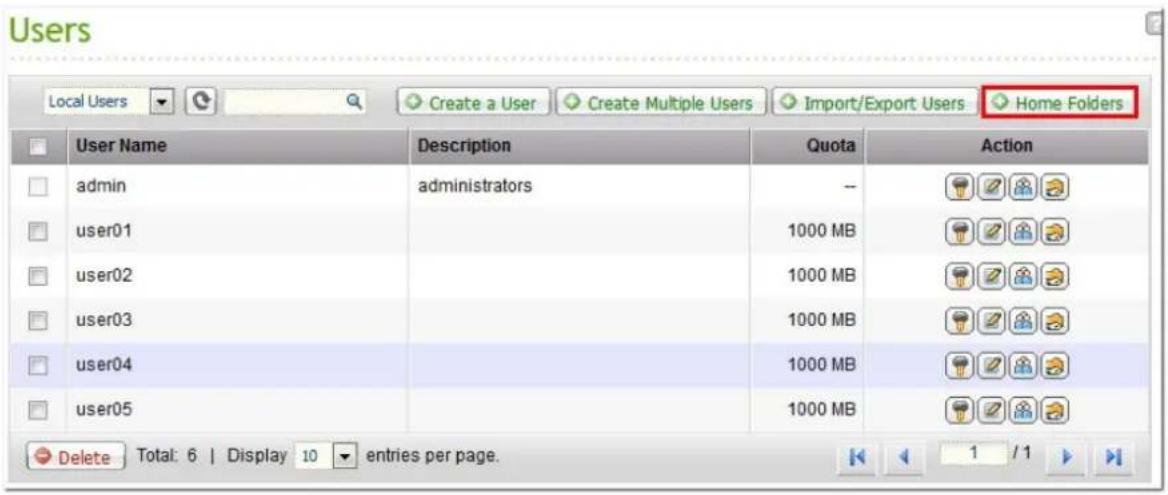This screenshot has width=1168, height=495.
Task: Open user groups icon for user01
Action: [1022, 231]
